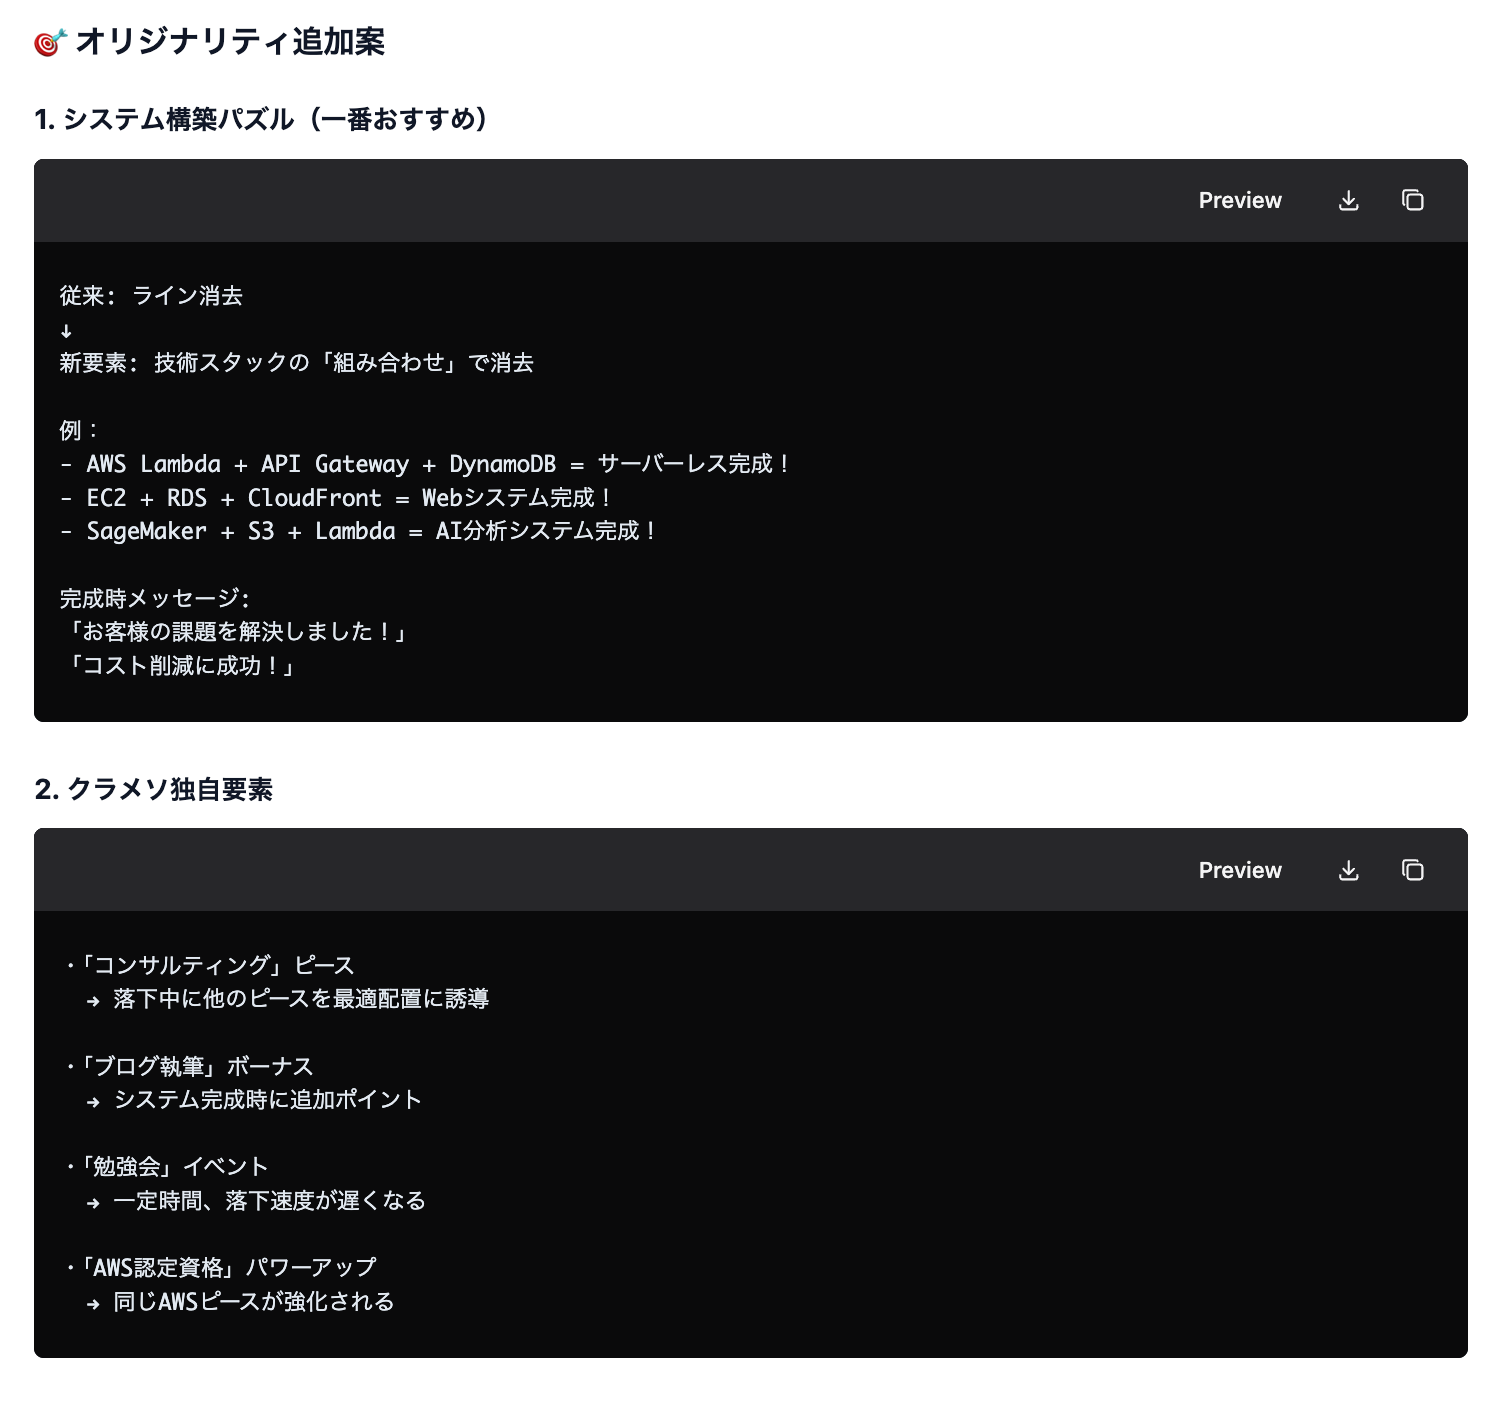Viewport: 1504px width, 1402px height.
Task: Click the text 例:
Action: 78,430
